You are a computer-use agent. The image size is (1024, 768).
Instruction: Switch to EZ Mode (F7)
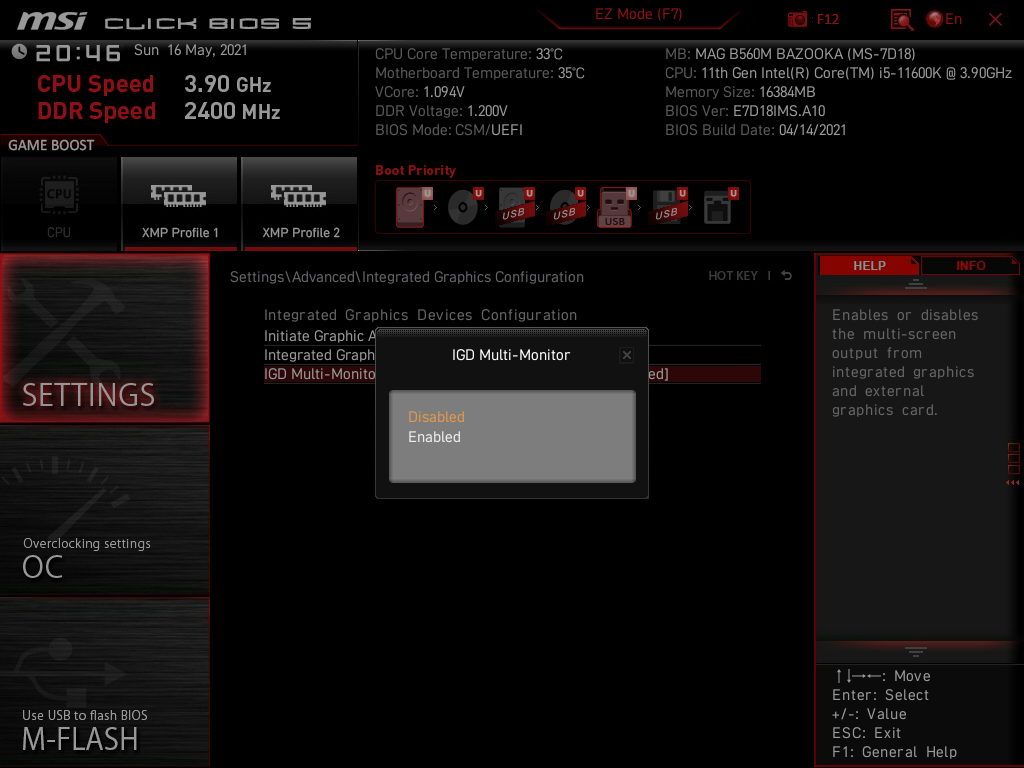(638, 14)
